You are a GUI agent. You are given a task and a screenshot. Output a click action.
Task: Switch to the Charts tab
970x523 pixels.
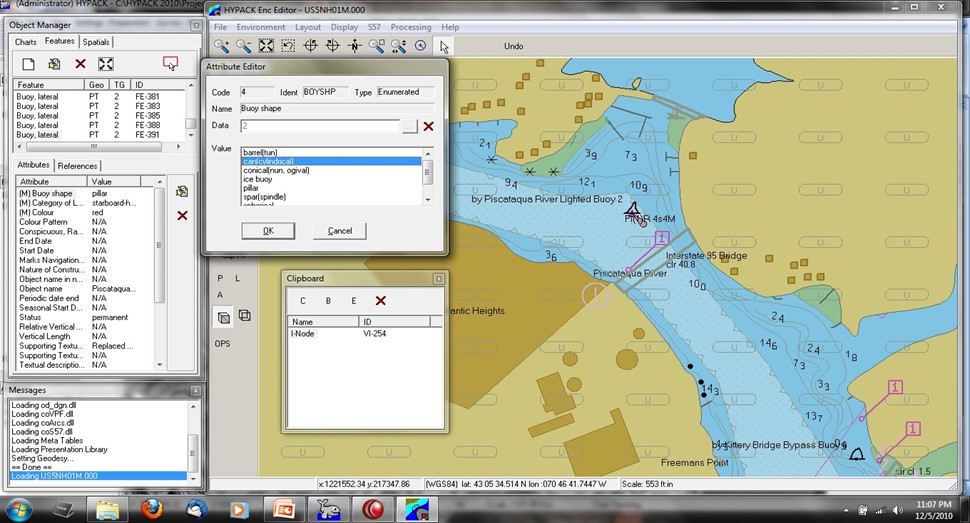coord(25,42)
